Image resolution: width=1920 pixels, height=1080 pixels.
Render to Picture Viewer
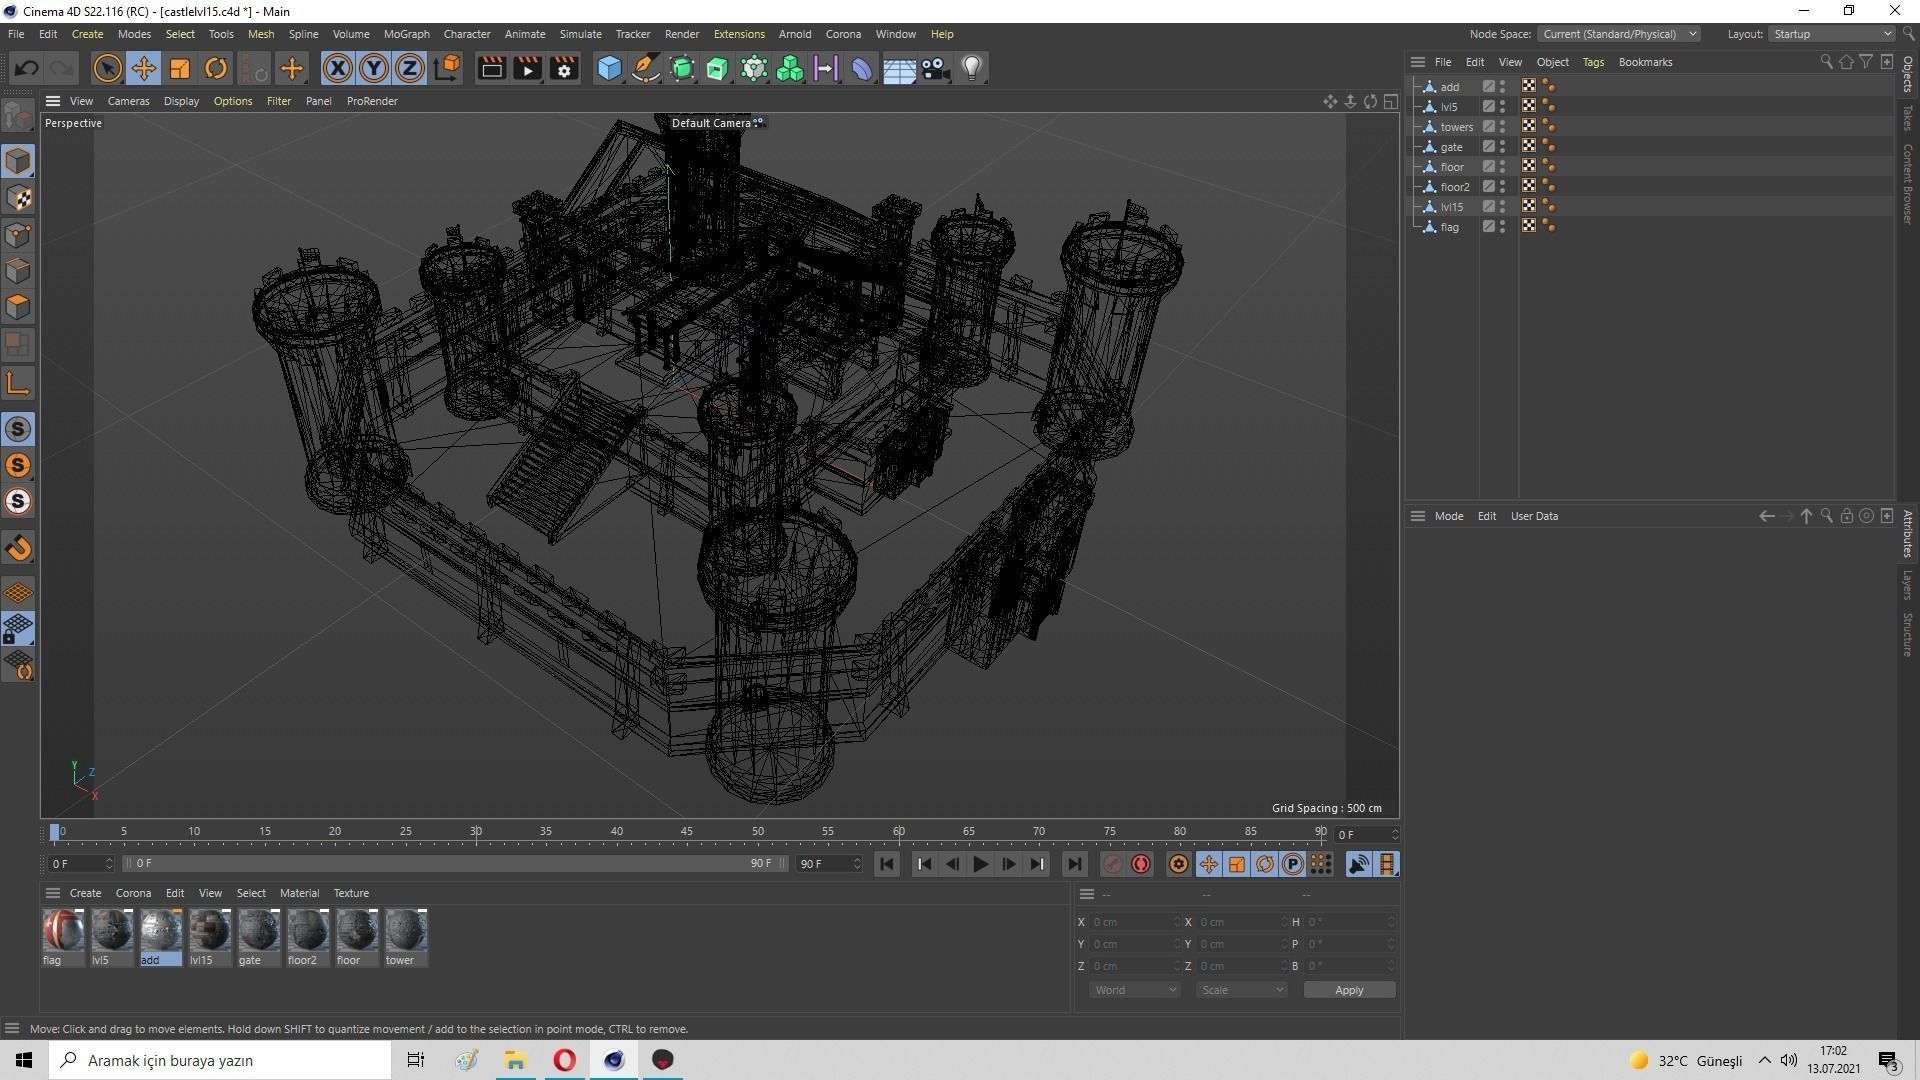click(x=527, y=68)
